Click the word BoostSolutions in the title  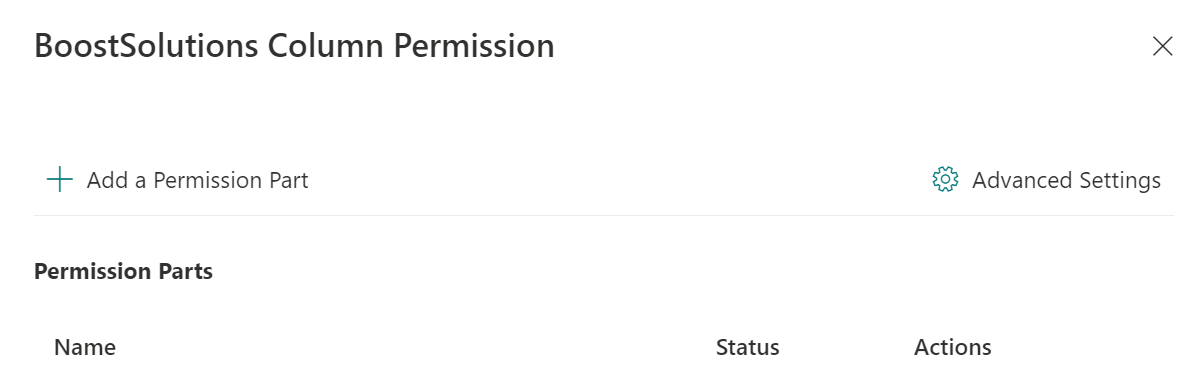coord(146,47)
